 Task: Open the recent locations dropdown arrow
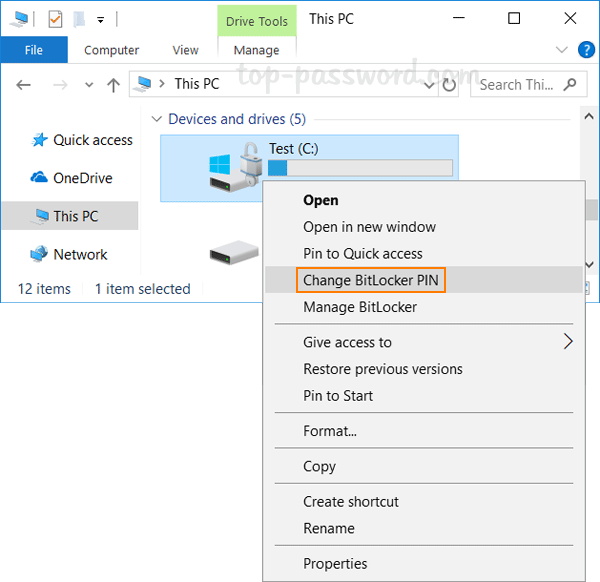point(89,85)
